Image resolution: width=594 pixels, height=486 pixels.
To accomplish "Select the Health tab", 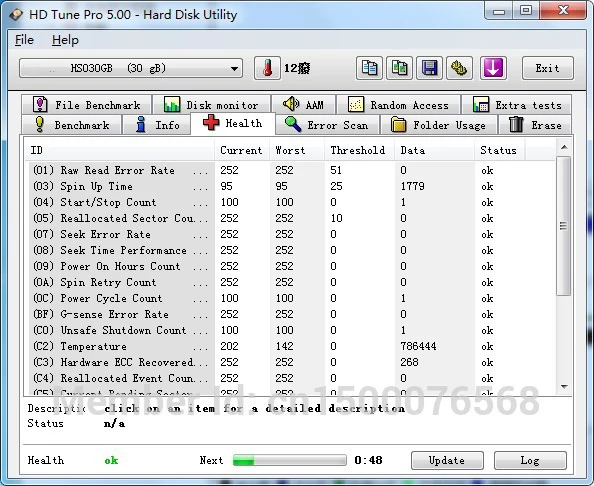I will pyautogui.click(x=233, y=123).
